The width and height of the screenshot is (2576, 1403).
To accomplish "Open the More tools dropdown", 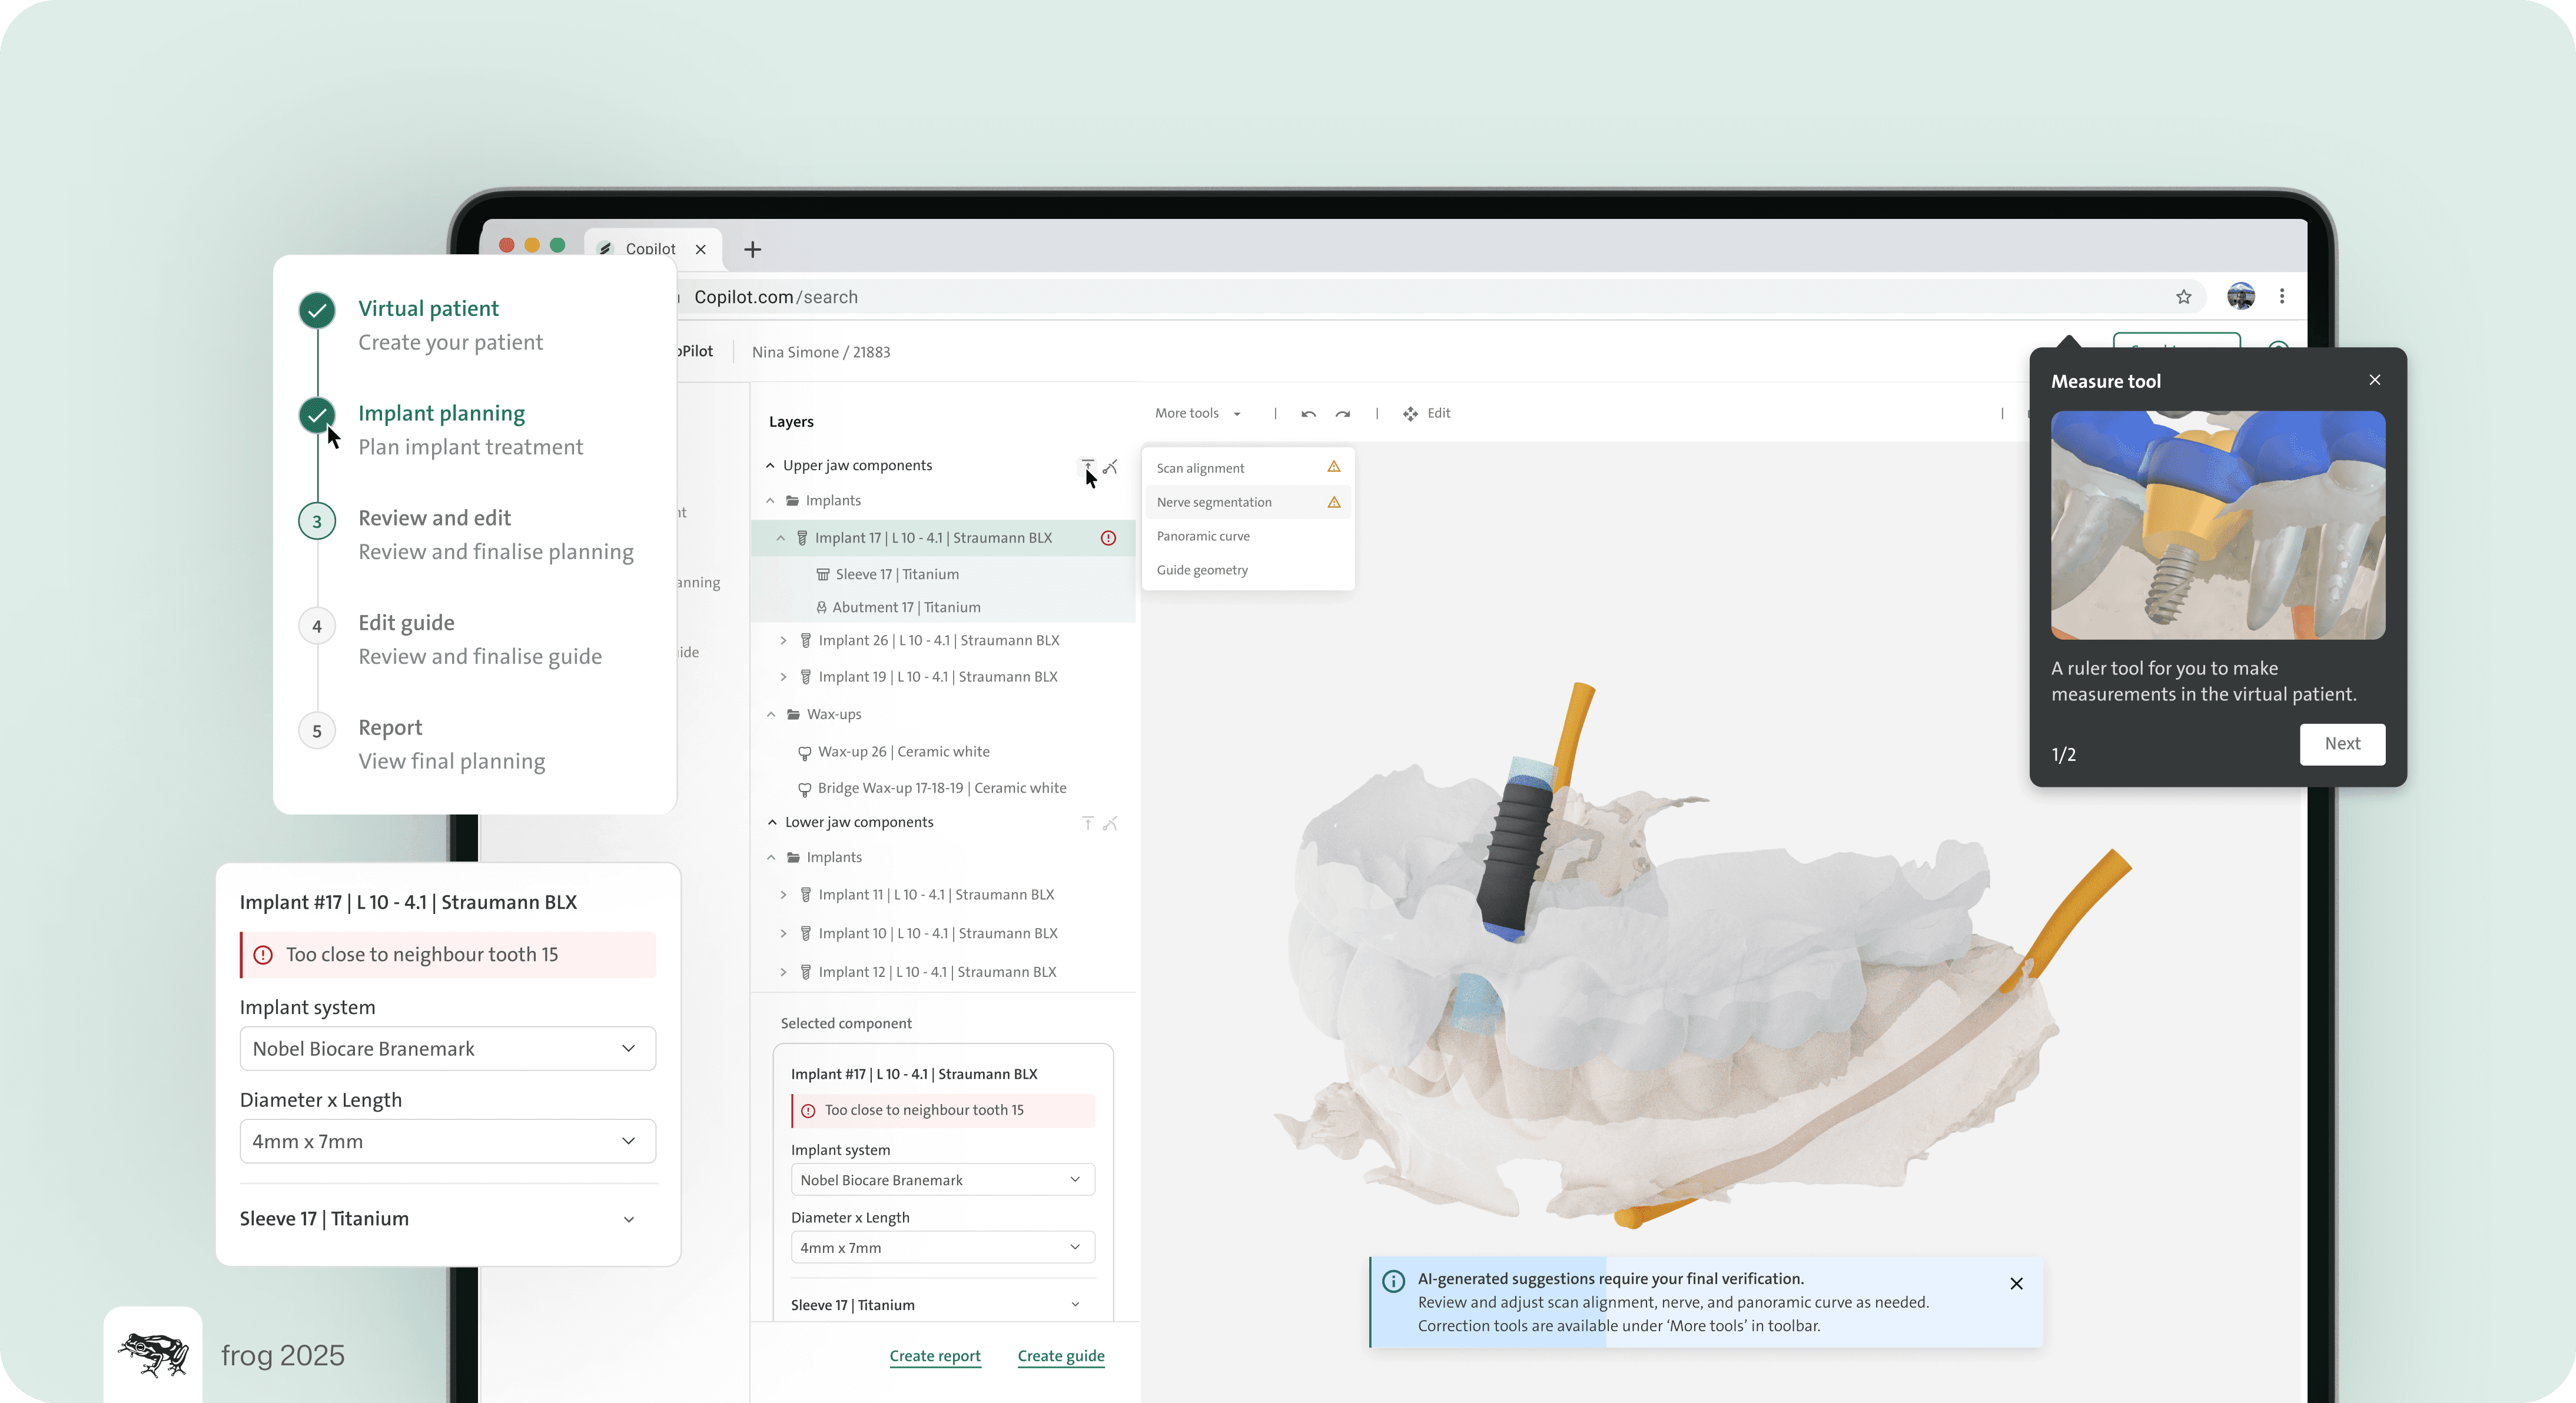I will pos(1197,414).
